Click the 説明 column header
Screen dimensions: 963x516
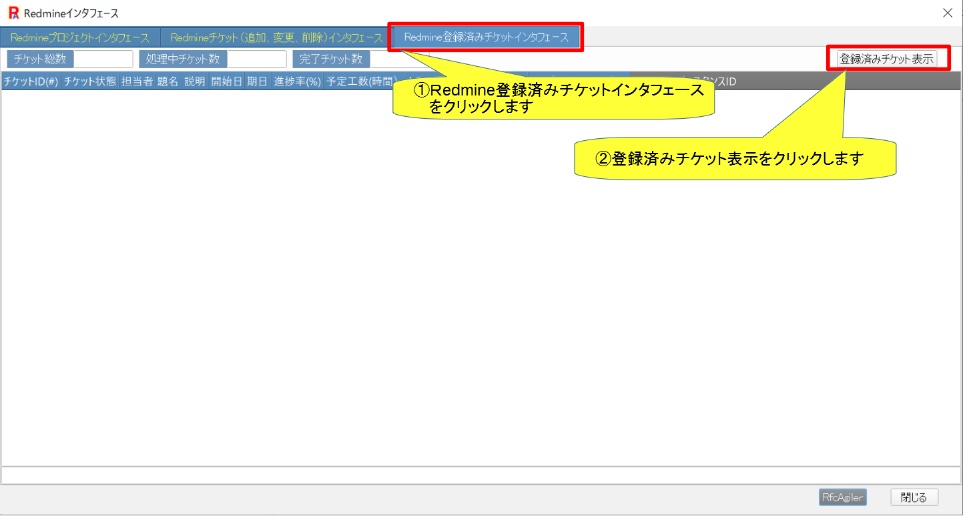195,81
